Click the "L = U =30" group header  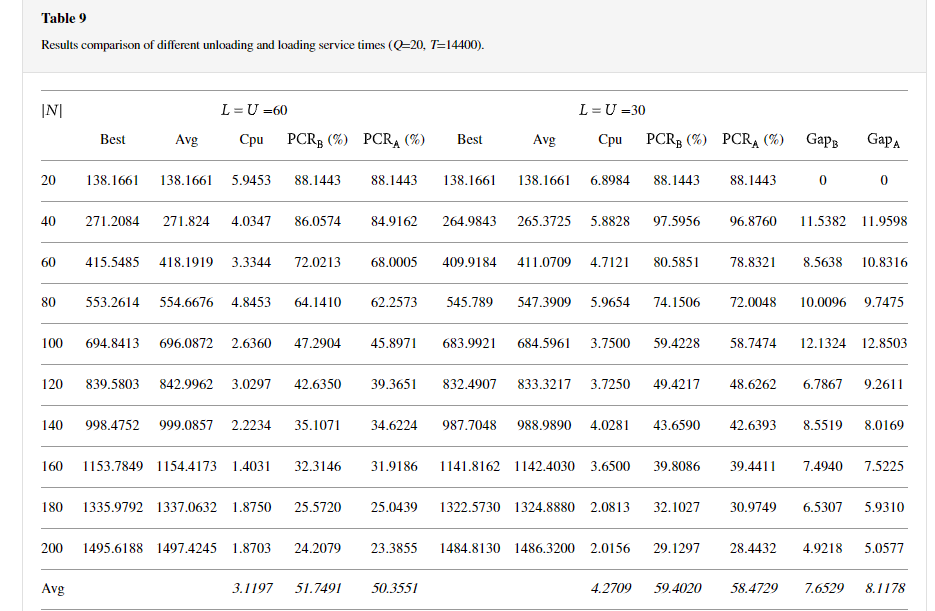coord(612,110)
